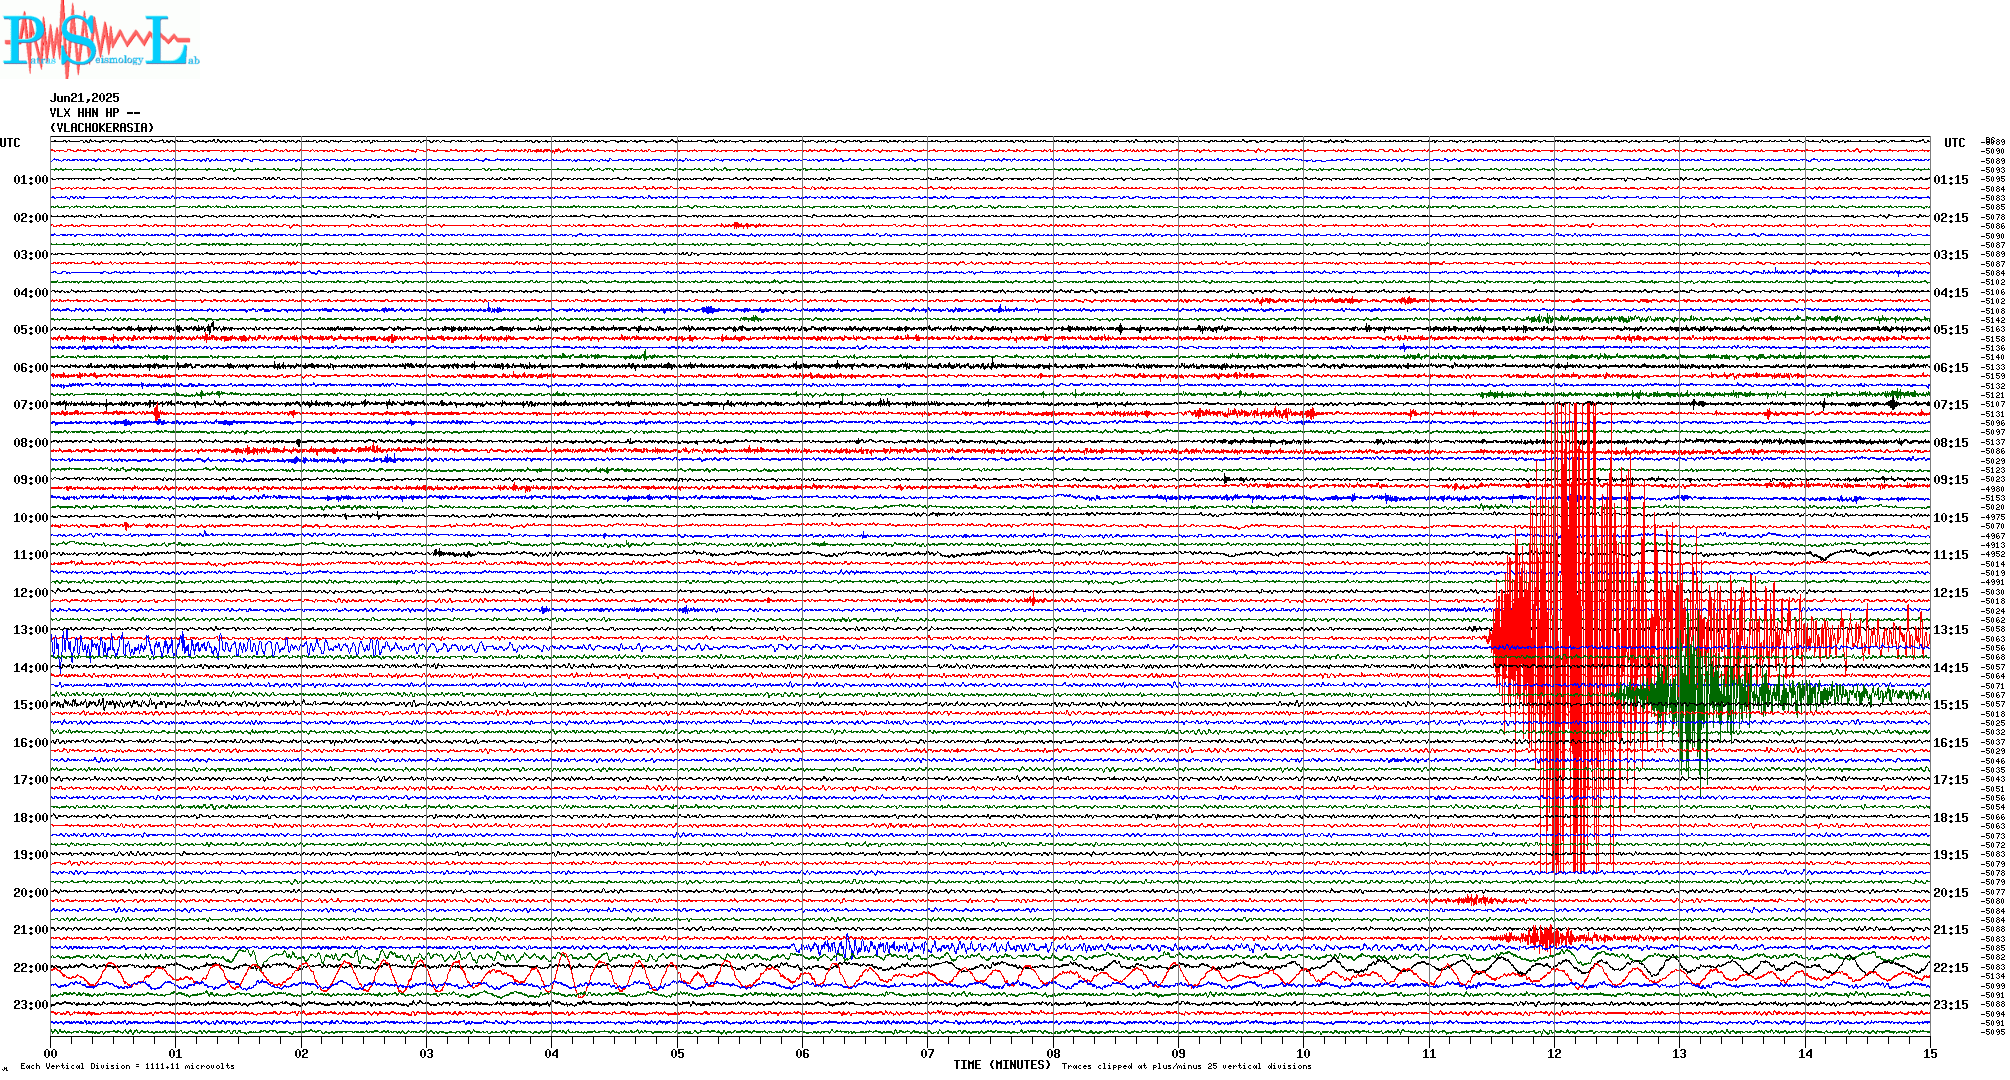The image size is (2010, 1080).
Task: Click the 17:00 hour label
Action: tap(31, 780)
